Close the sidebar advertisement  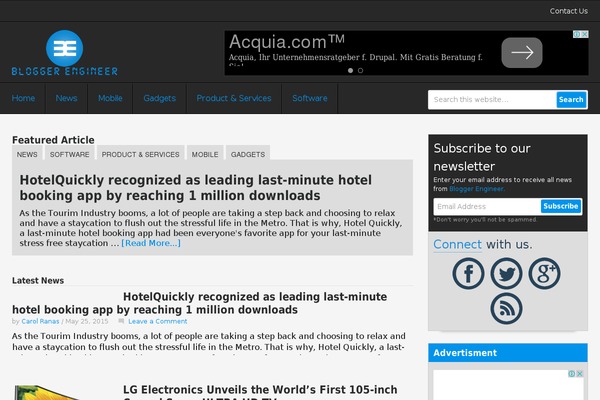[580, 374]
